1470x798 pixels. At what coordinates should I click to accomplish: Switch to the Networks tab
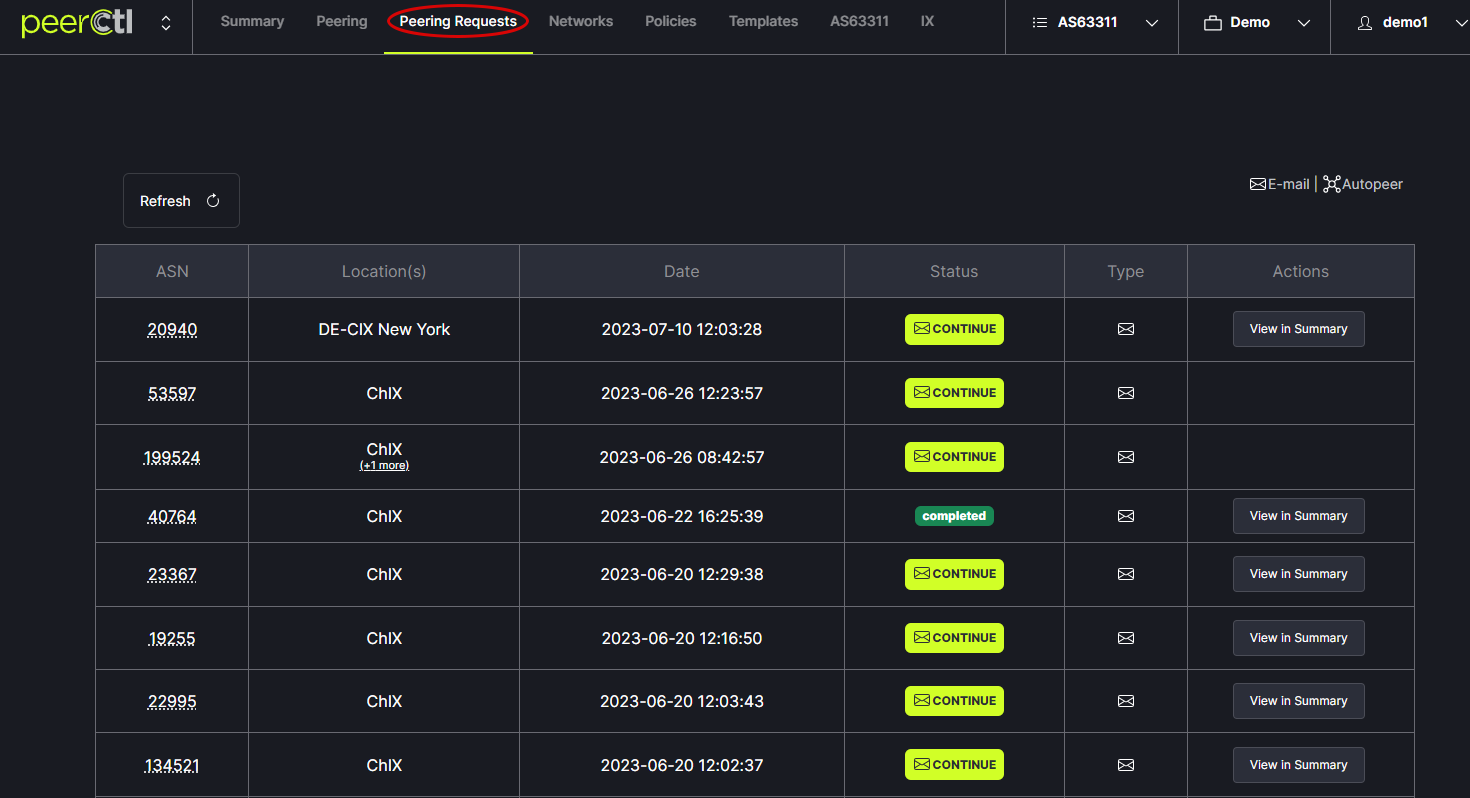(580, 21)
